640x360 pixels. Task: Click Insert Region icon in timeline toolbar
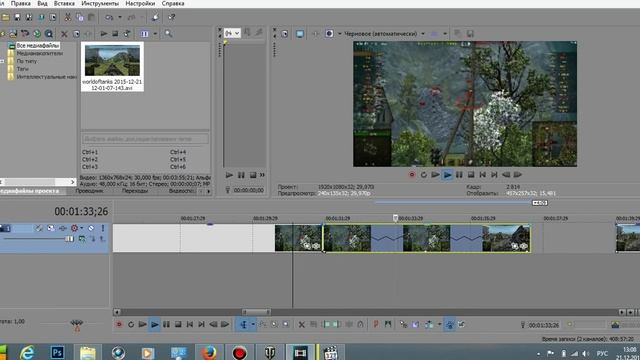pos(388,324)
